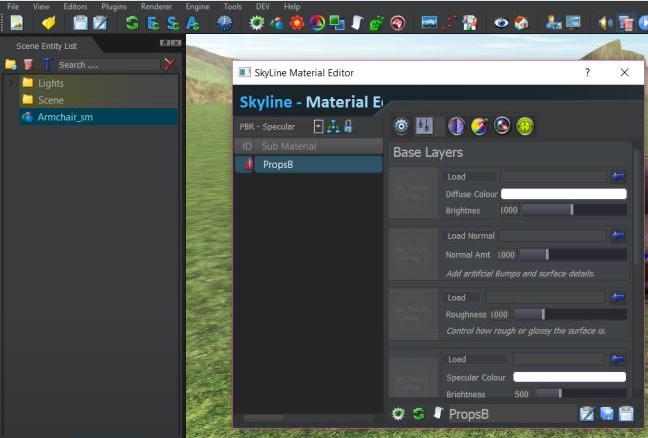The width and height of the screenshot is (648, 438).
Task: Click the white scroll script toolbar icon
Action: tap(357, 23)
